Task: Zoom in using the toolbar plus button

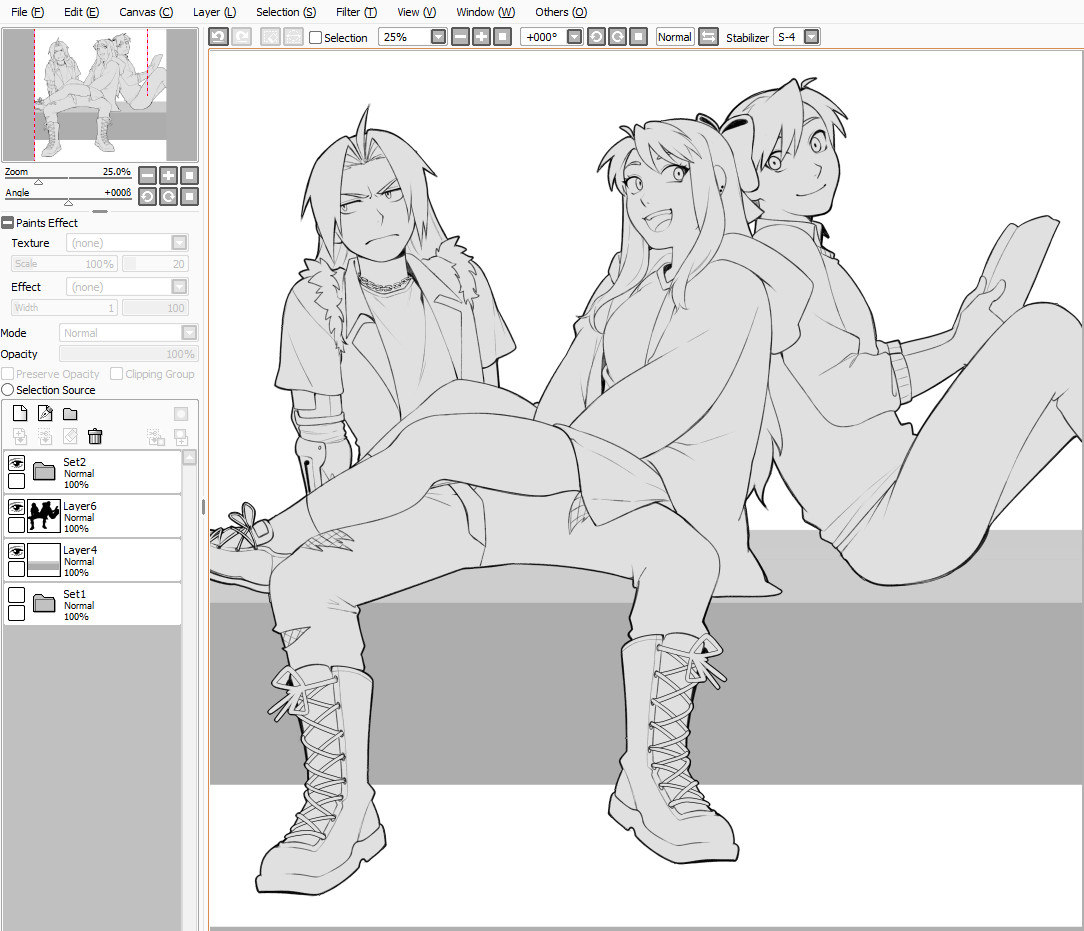Action: point(482,37)
